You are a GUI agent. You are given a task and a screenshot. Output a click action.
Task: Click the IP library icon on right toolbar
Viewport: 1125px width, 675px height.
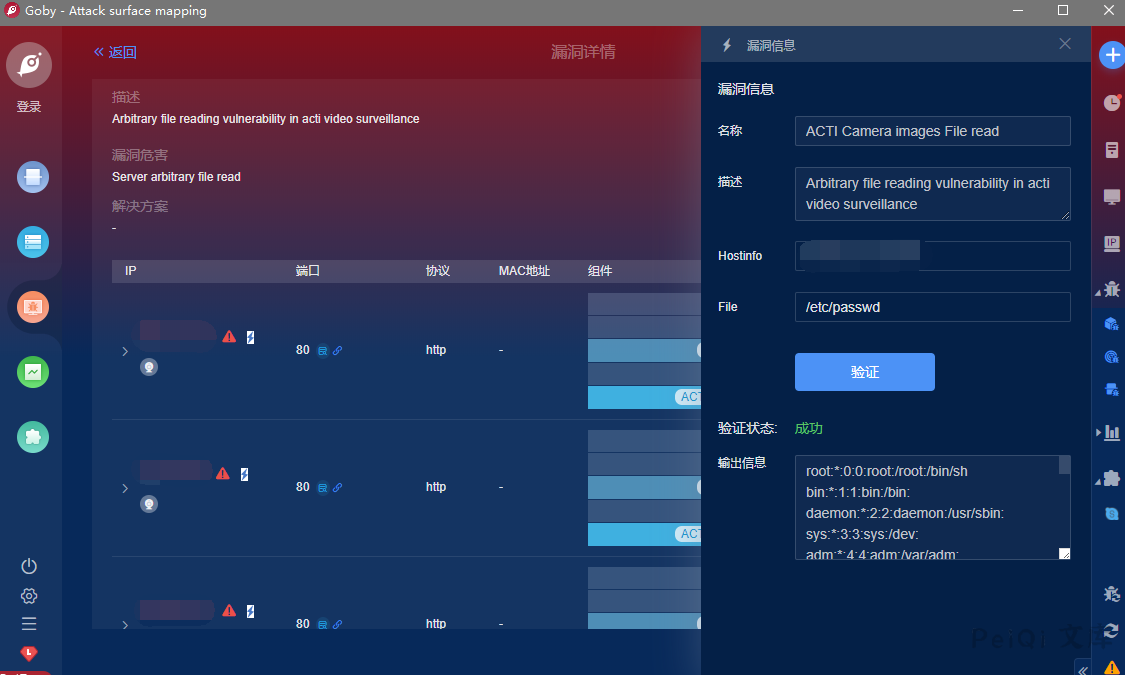tap(1111, 243)
